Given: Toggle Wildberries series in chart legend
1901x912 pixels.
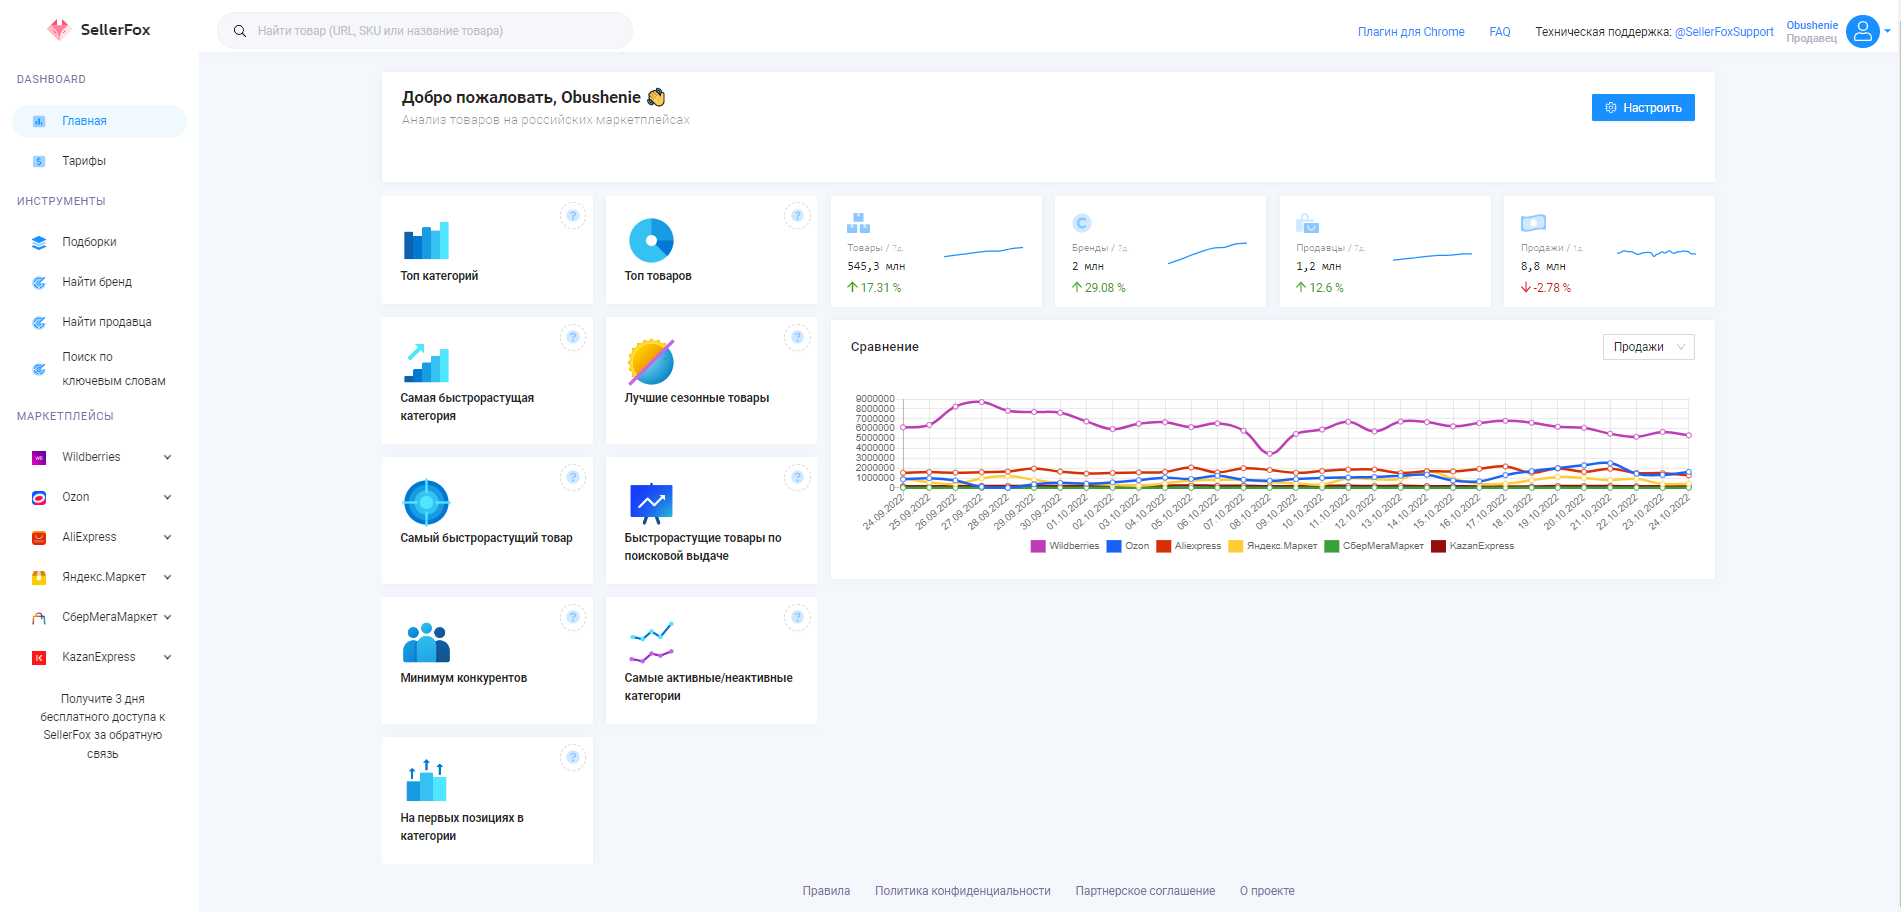Looking at the screenshot, I should click(x=1065, y=546).
